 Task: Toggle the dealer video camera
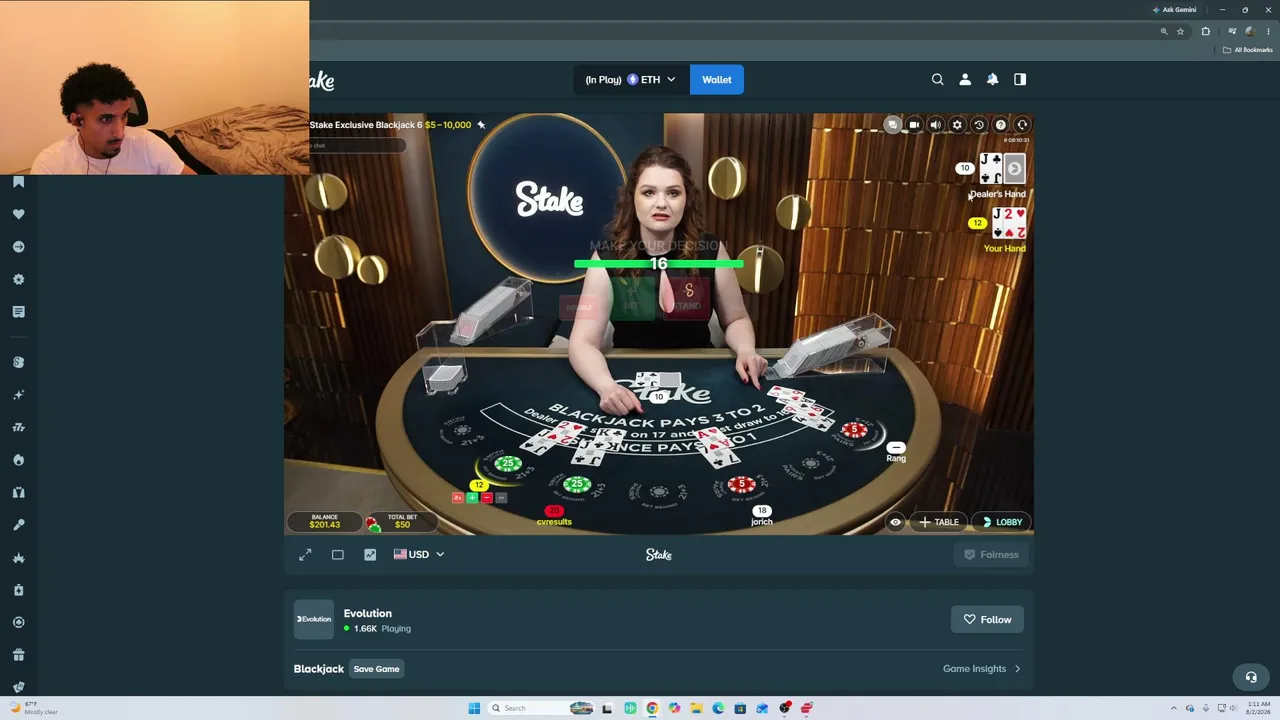coord(914,125)
